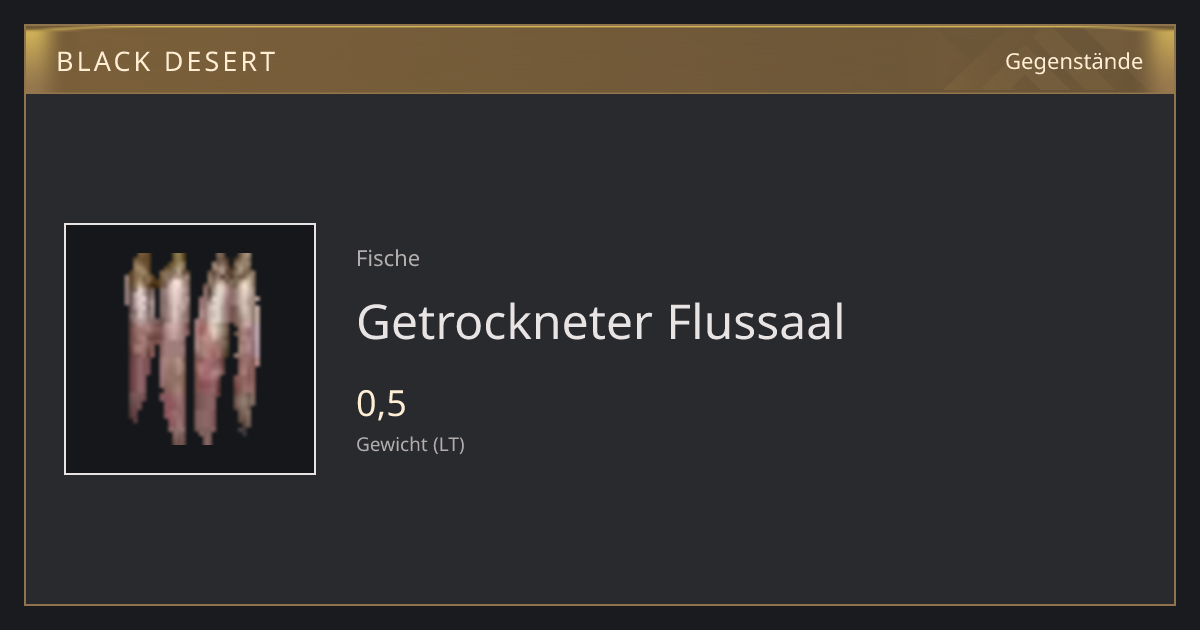Select the 0,5 weight value
The height and width of the screenshot is (630, 1200).
pos(381,403)
